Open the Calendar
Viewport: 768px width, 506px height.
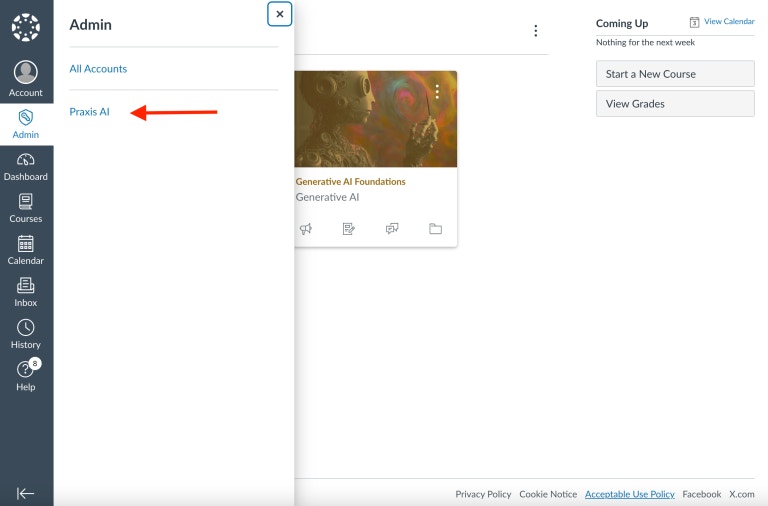(26, 251)
